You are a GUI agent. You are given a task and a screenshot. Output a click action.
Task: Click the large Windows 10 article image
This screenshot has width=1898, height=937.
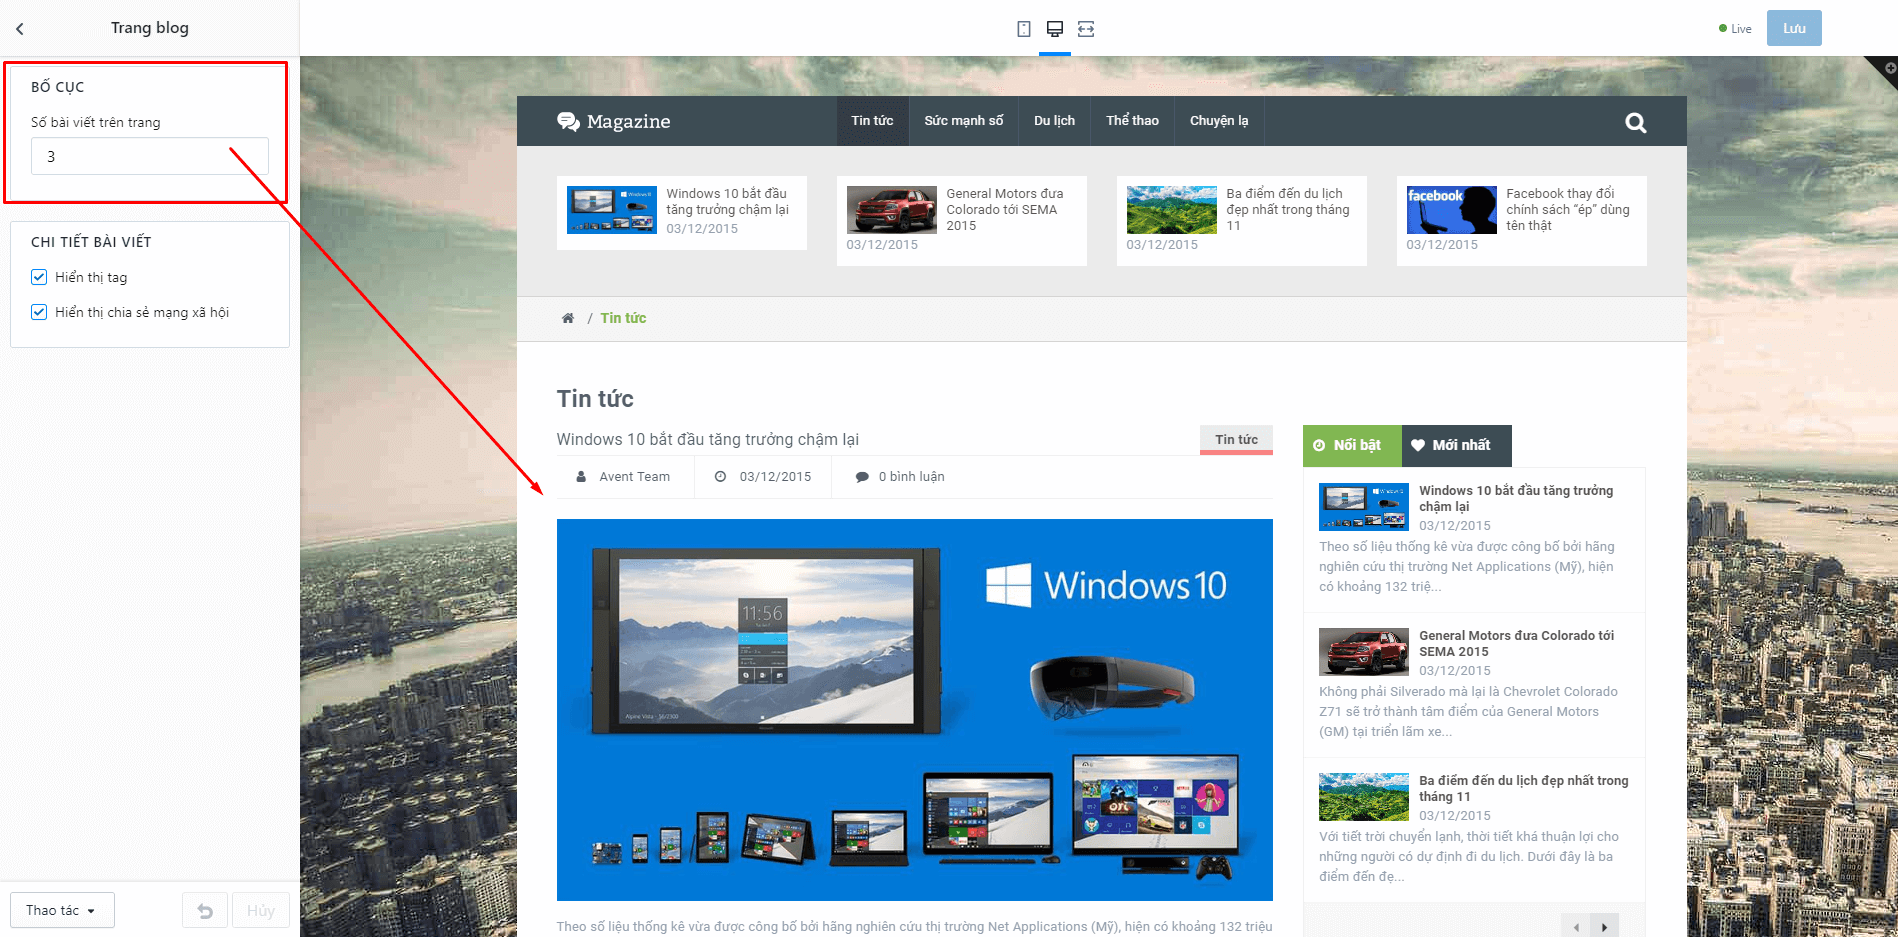[915, 710]
